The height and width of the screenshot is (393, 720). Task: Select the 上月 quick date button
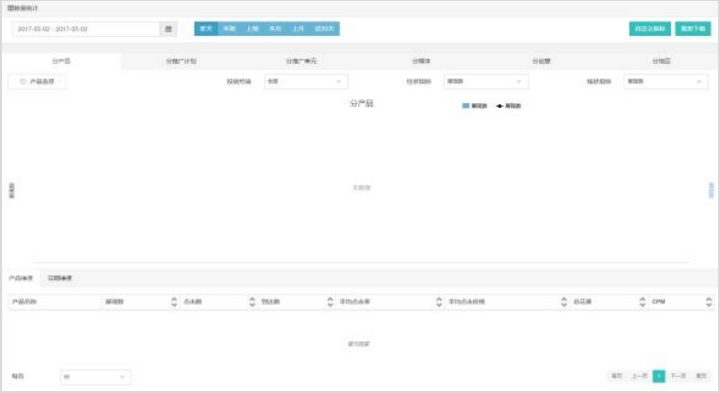point(298,29)
